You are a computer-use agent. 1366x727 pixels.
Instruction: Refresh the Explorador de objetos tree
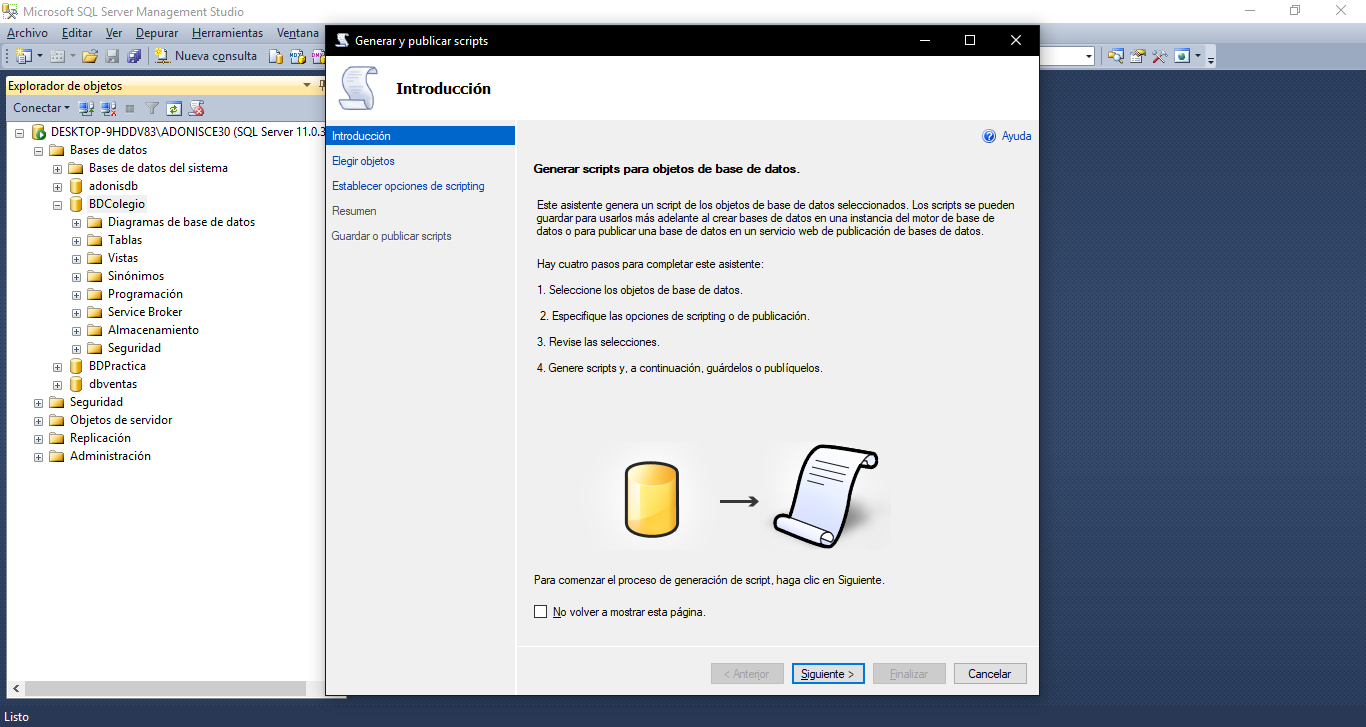coord(173,107)
